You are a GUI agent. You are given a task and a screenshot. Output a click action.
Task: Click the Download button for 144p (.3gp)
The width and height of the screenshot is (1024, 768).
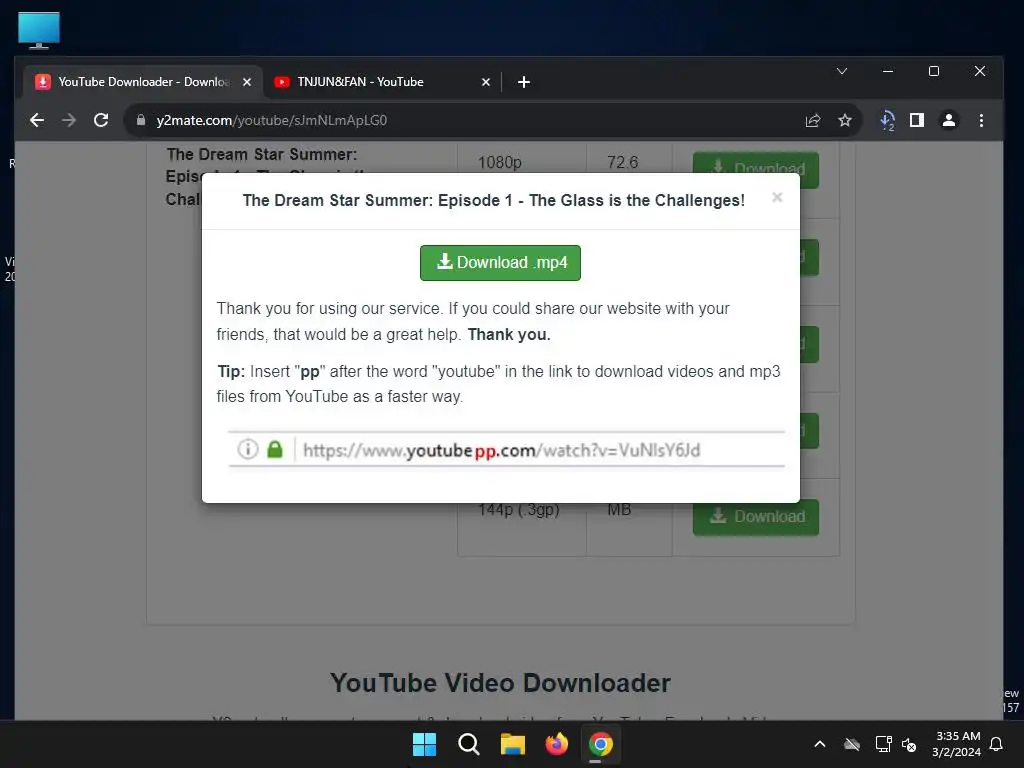[756, 517]
